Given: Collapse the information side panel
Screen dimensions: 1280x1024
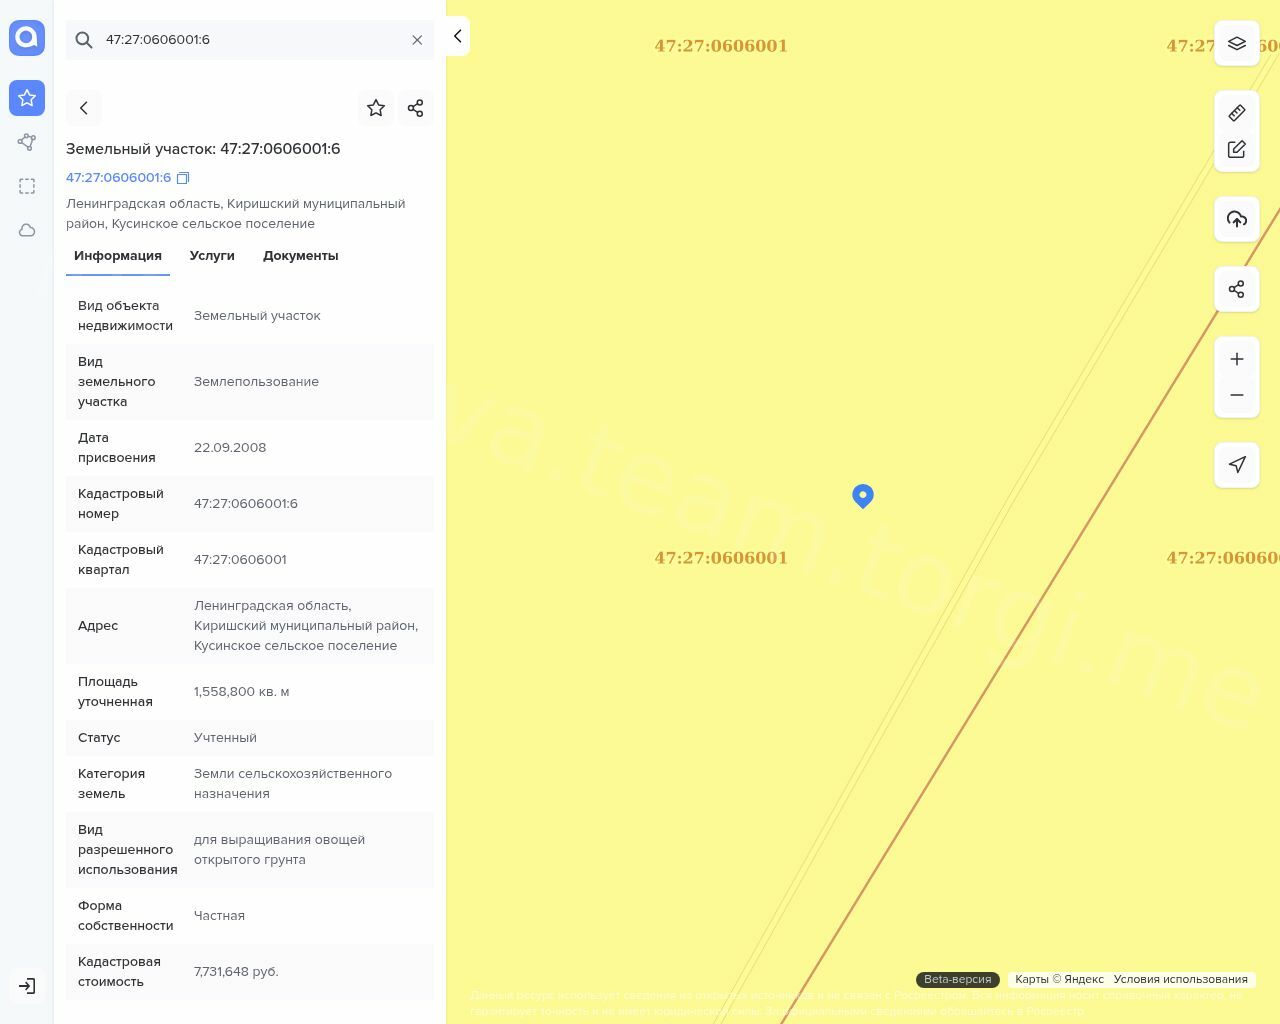Looking at the screenshot, I should pyautogui.click(x=457, y=36).
